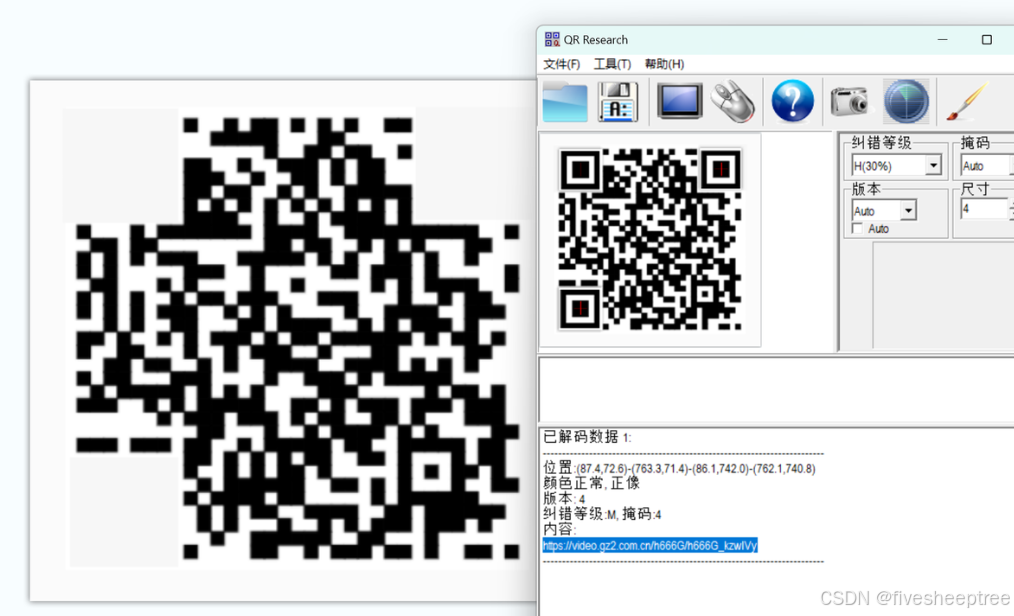
Task: Click the QR Research app icon in title bar
Action: point(552,39)
